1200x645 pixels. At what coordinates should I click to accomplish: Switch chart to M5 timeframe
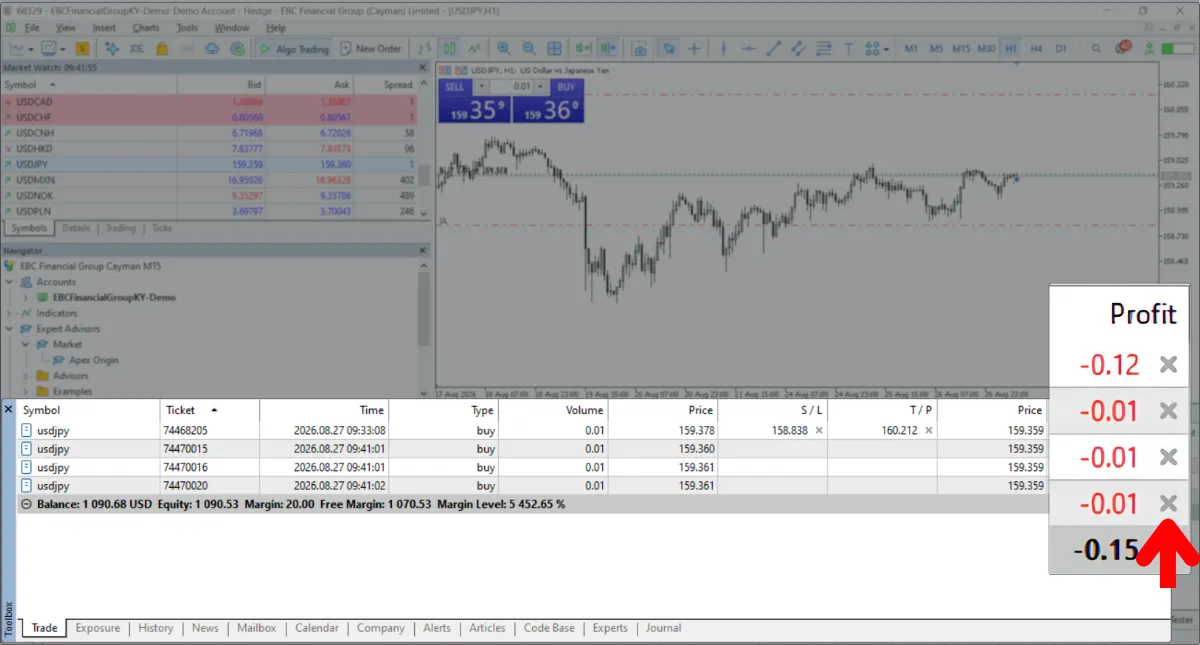(936, 48)
